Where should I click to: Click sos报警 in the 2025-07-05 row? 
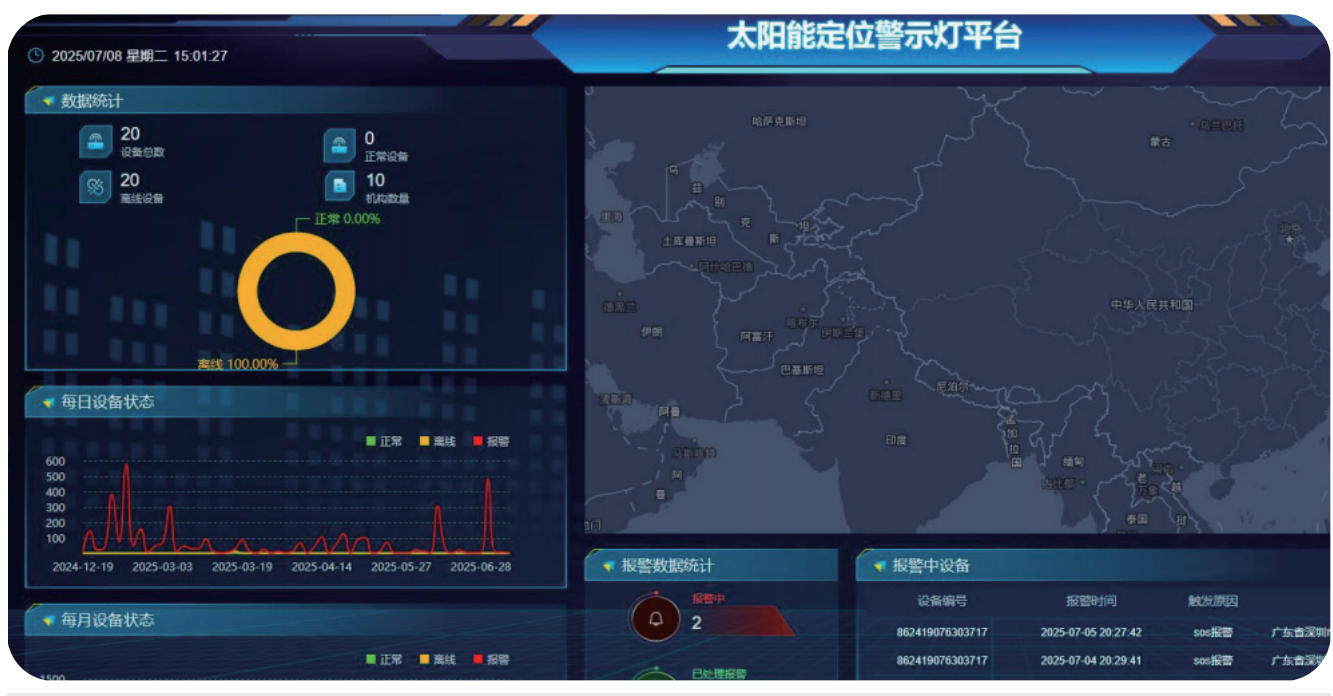coord(1213,632)
